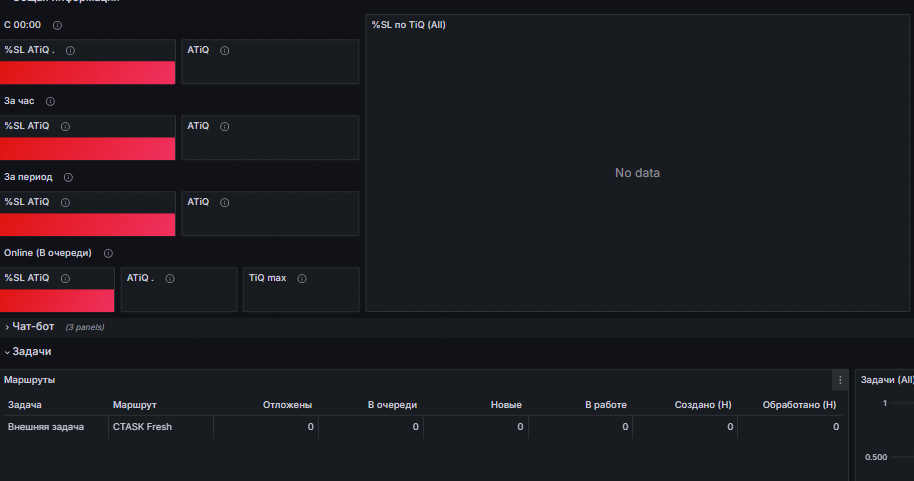This screenshot has width=914, height=481.
Task: Click 'Внешняя задача' table cell
Action: tap(55, 427)
